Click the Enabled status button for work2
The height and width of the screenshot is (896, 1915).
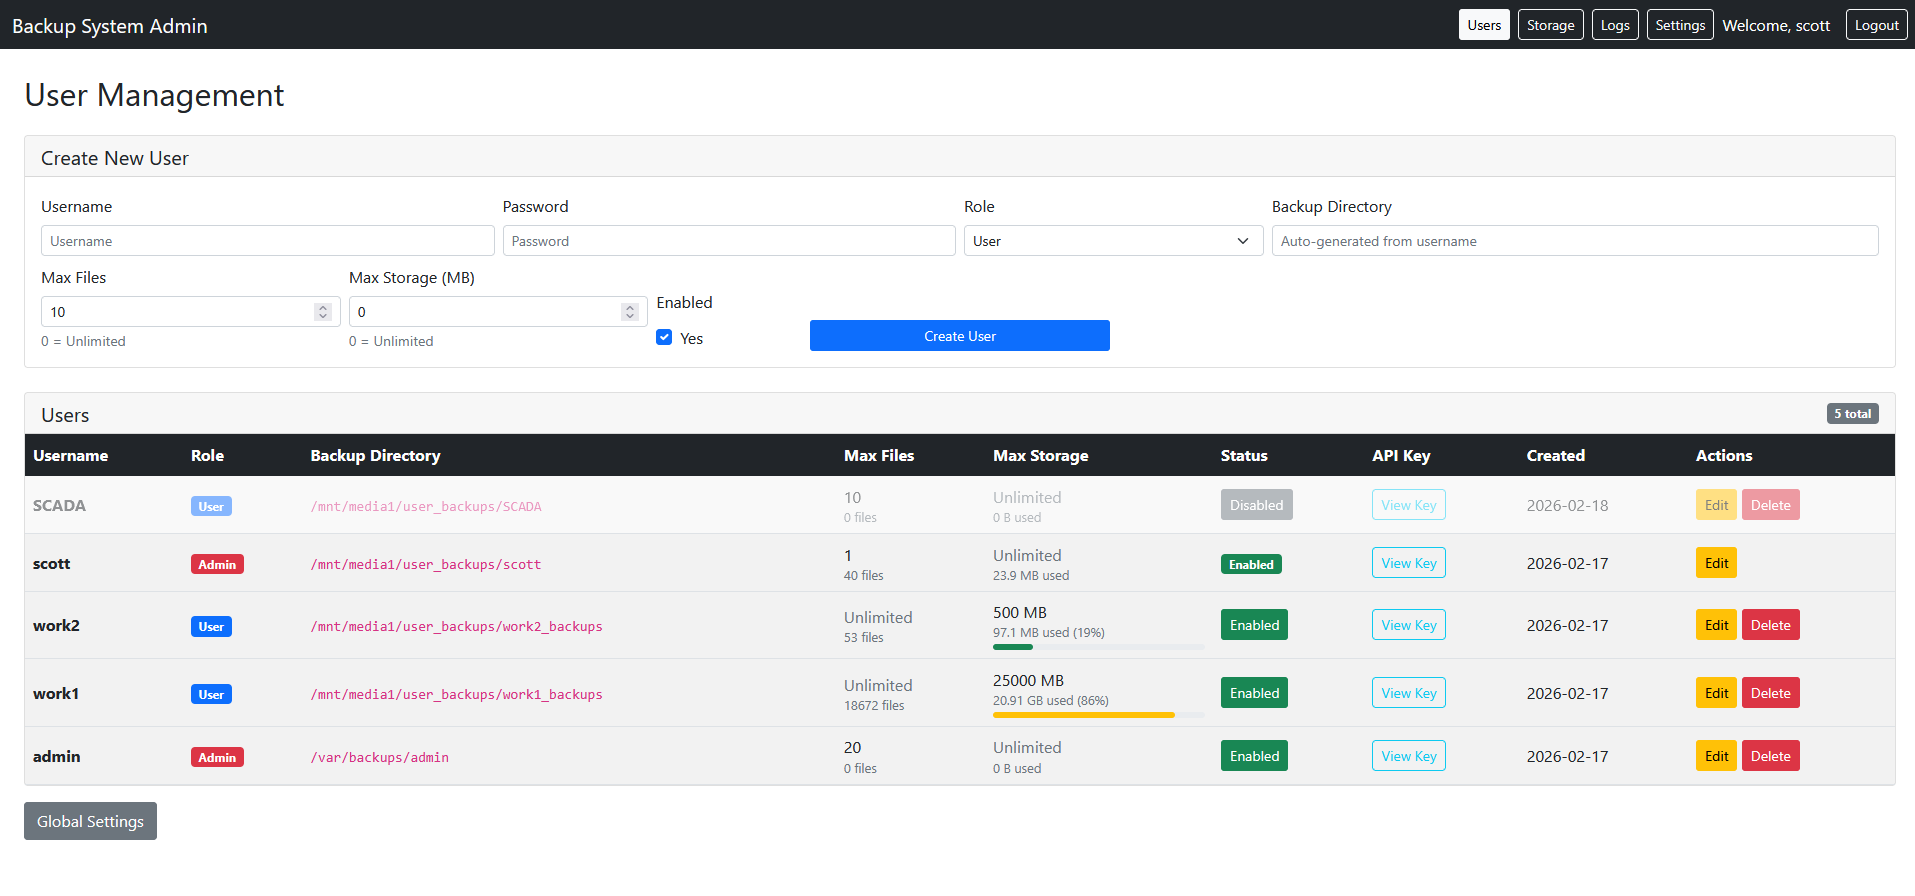(1254, 625)
